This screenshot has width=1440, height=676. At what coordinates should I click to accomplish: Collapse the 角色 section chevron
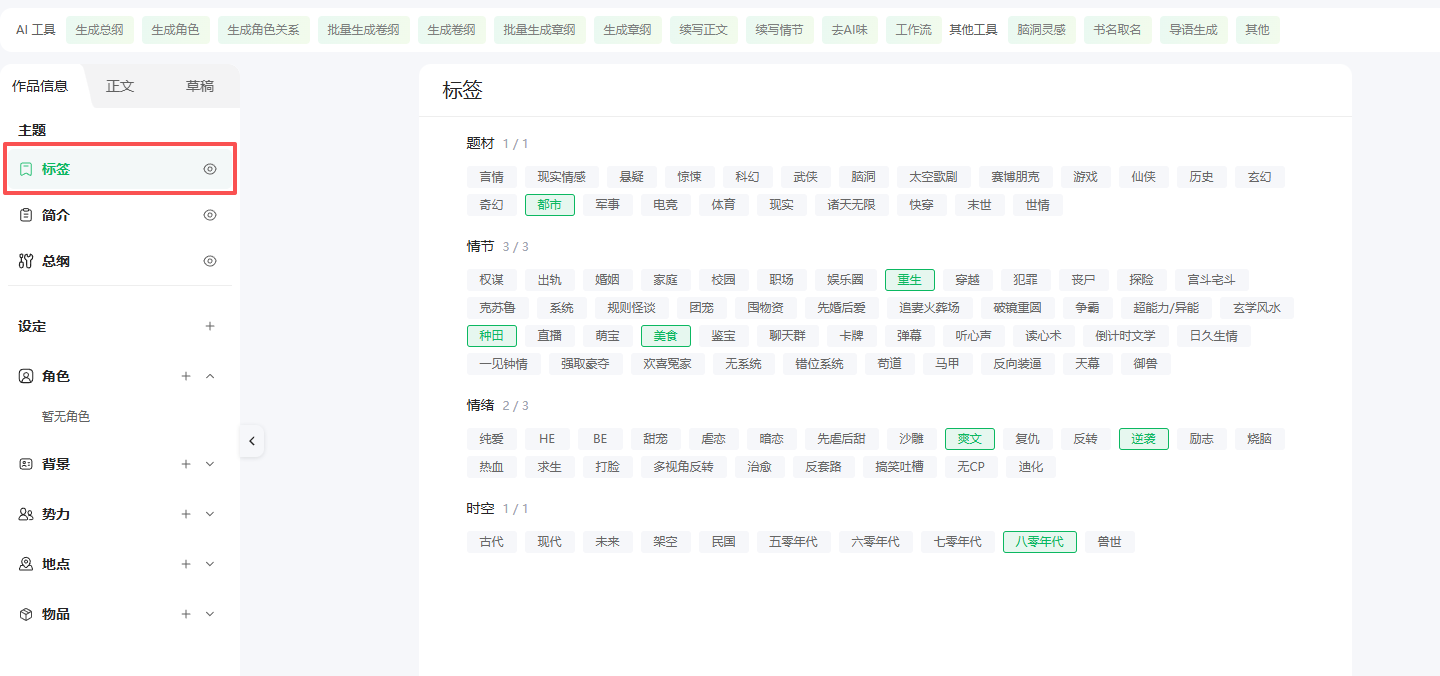coord(210,376)
